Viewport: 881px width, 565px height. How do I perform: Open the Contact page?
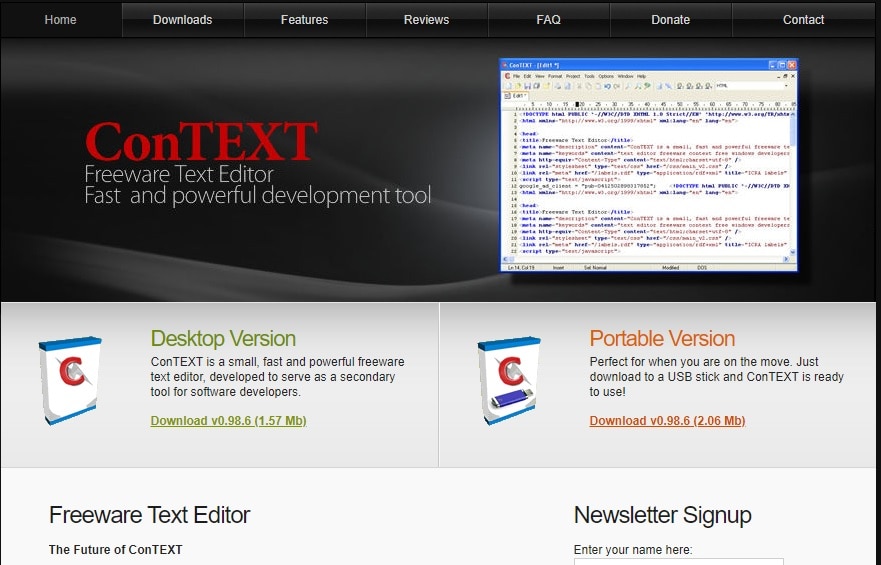tap(803, 20)
